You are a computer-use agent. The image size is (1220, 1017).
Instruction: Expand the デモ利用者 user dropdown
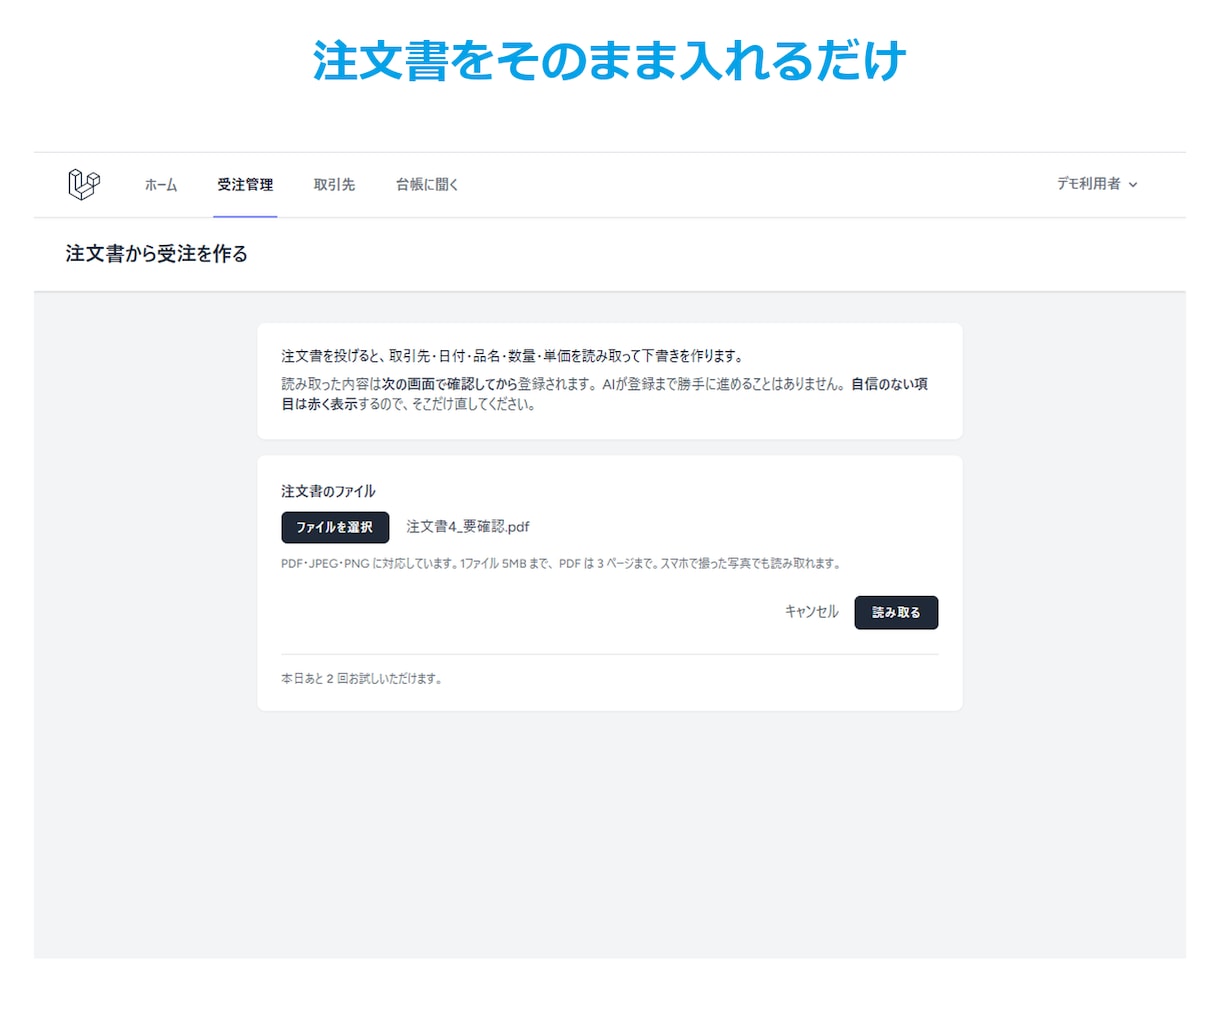pos(1097,184)
